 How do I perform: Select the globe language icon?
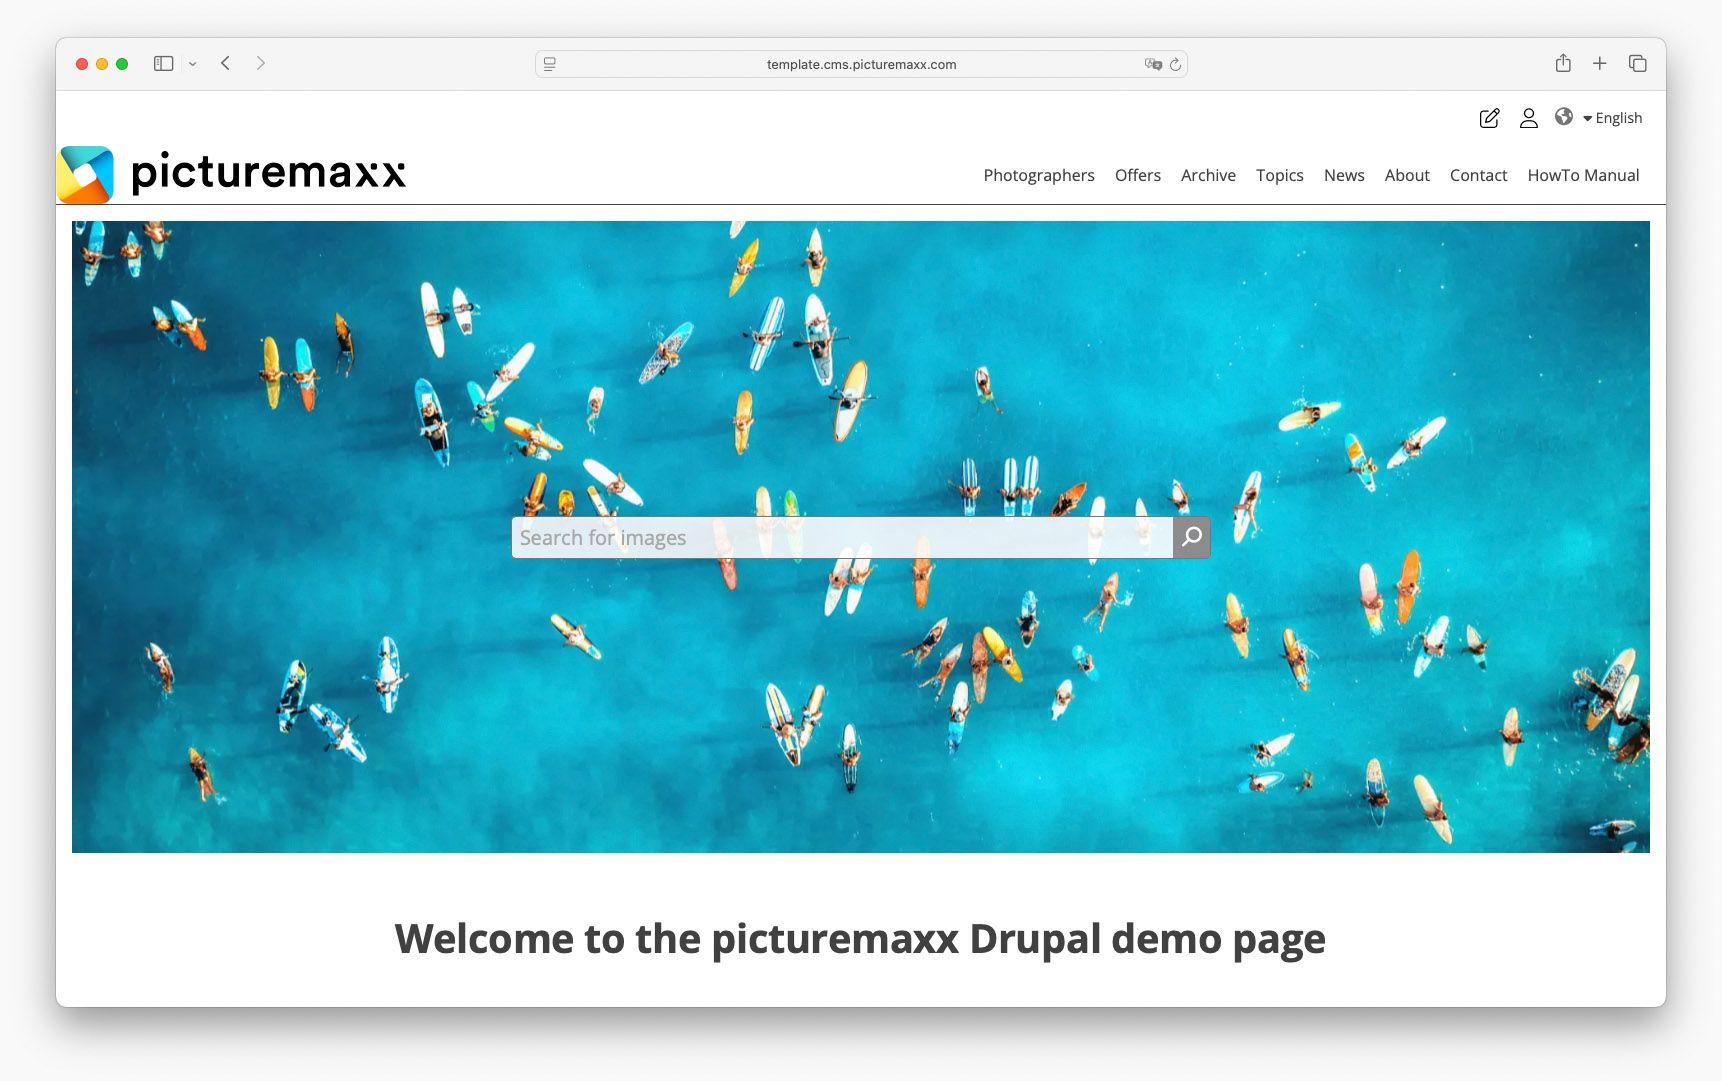[1565, 118]
